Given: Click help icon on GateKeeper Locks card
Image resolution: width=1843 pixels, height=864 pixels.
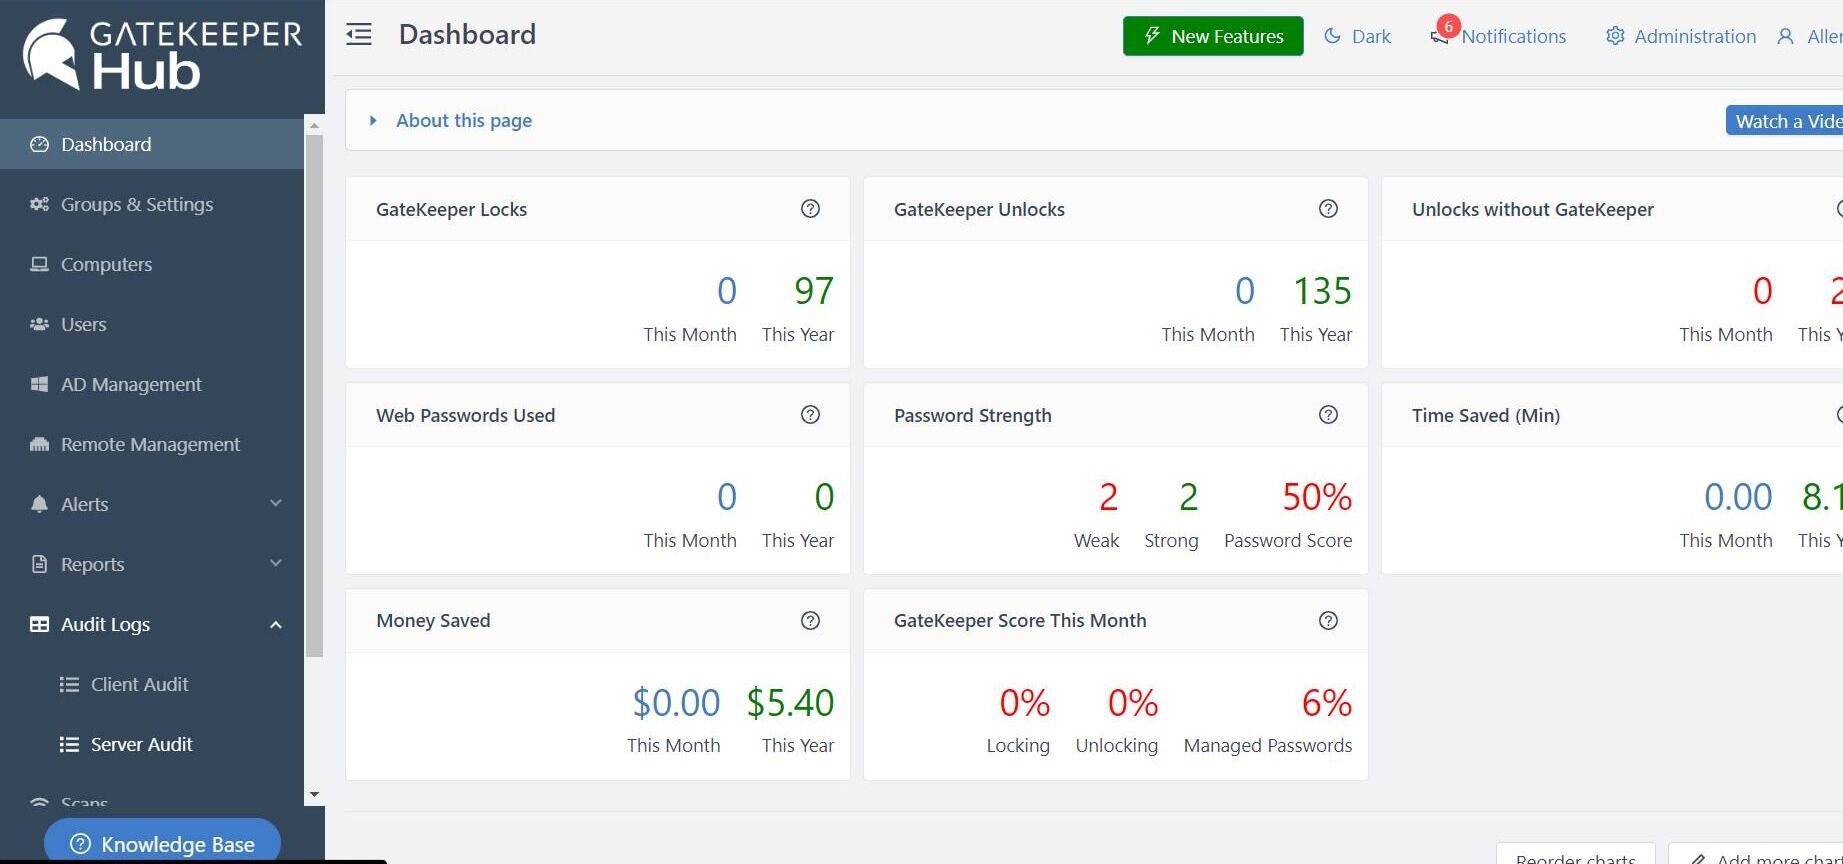Looking at the screenshot, I should tap(810, 209).
